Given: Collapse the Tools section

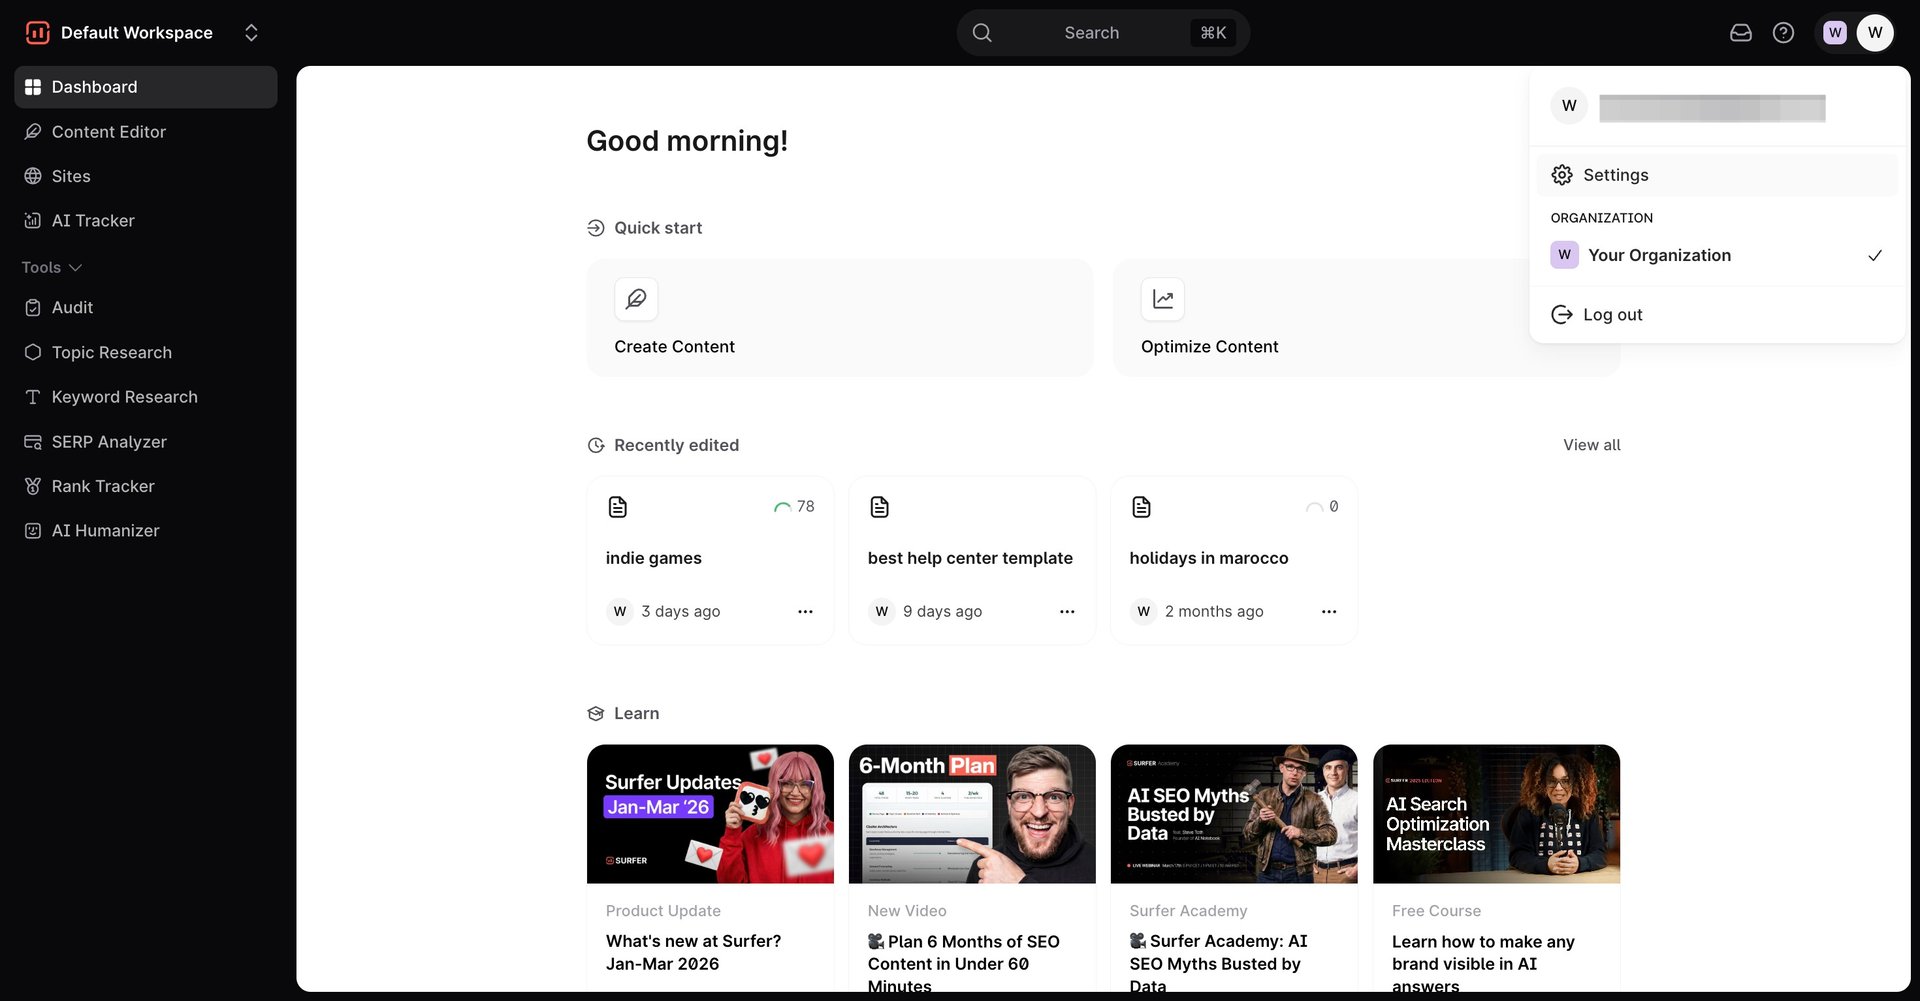Looking at the screenshot, I should click(x=52, y=268).
